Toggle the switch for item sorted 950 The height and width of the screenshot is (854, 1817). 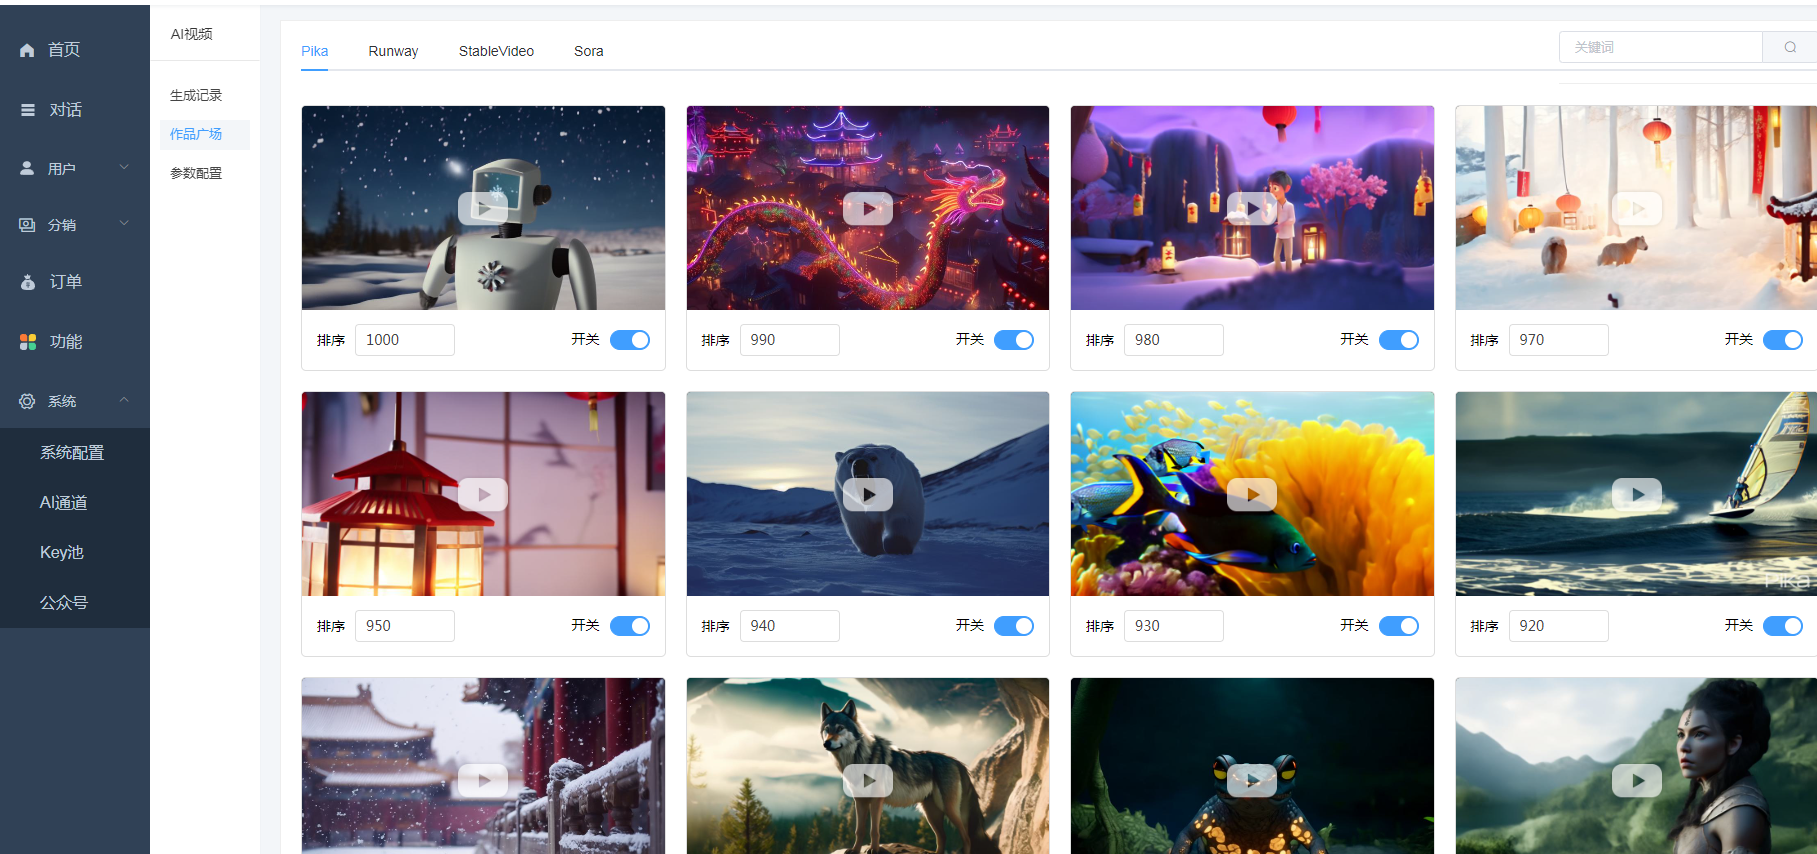(x=630, y=626)
